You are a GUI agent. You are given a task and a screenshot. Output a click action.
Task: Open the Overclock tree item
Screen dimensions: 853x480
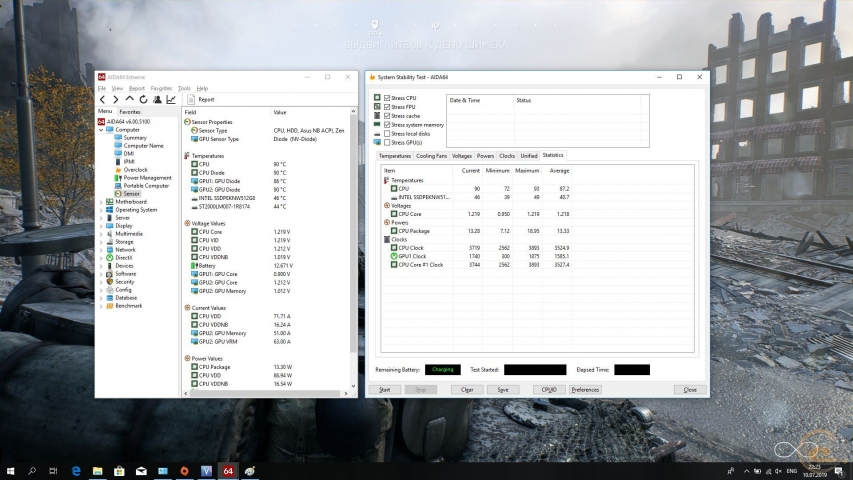pyautogui.click(x=135, y=170)
